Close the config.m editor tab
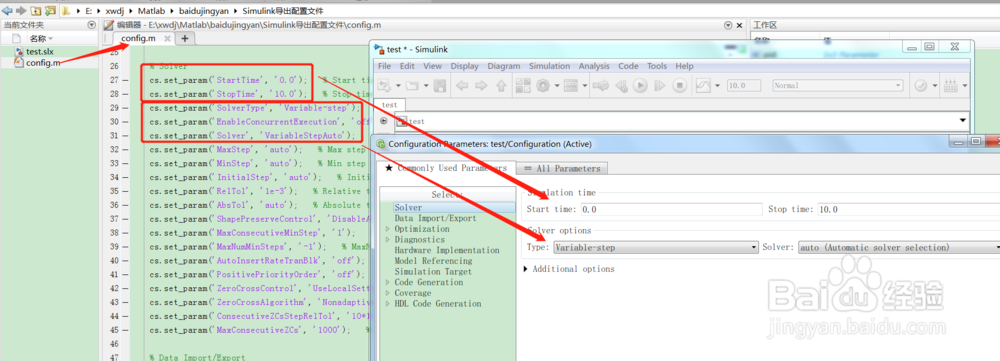Viewport: 1000px width, 361px height. 167,39
